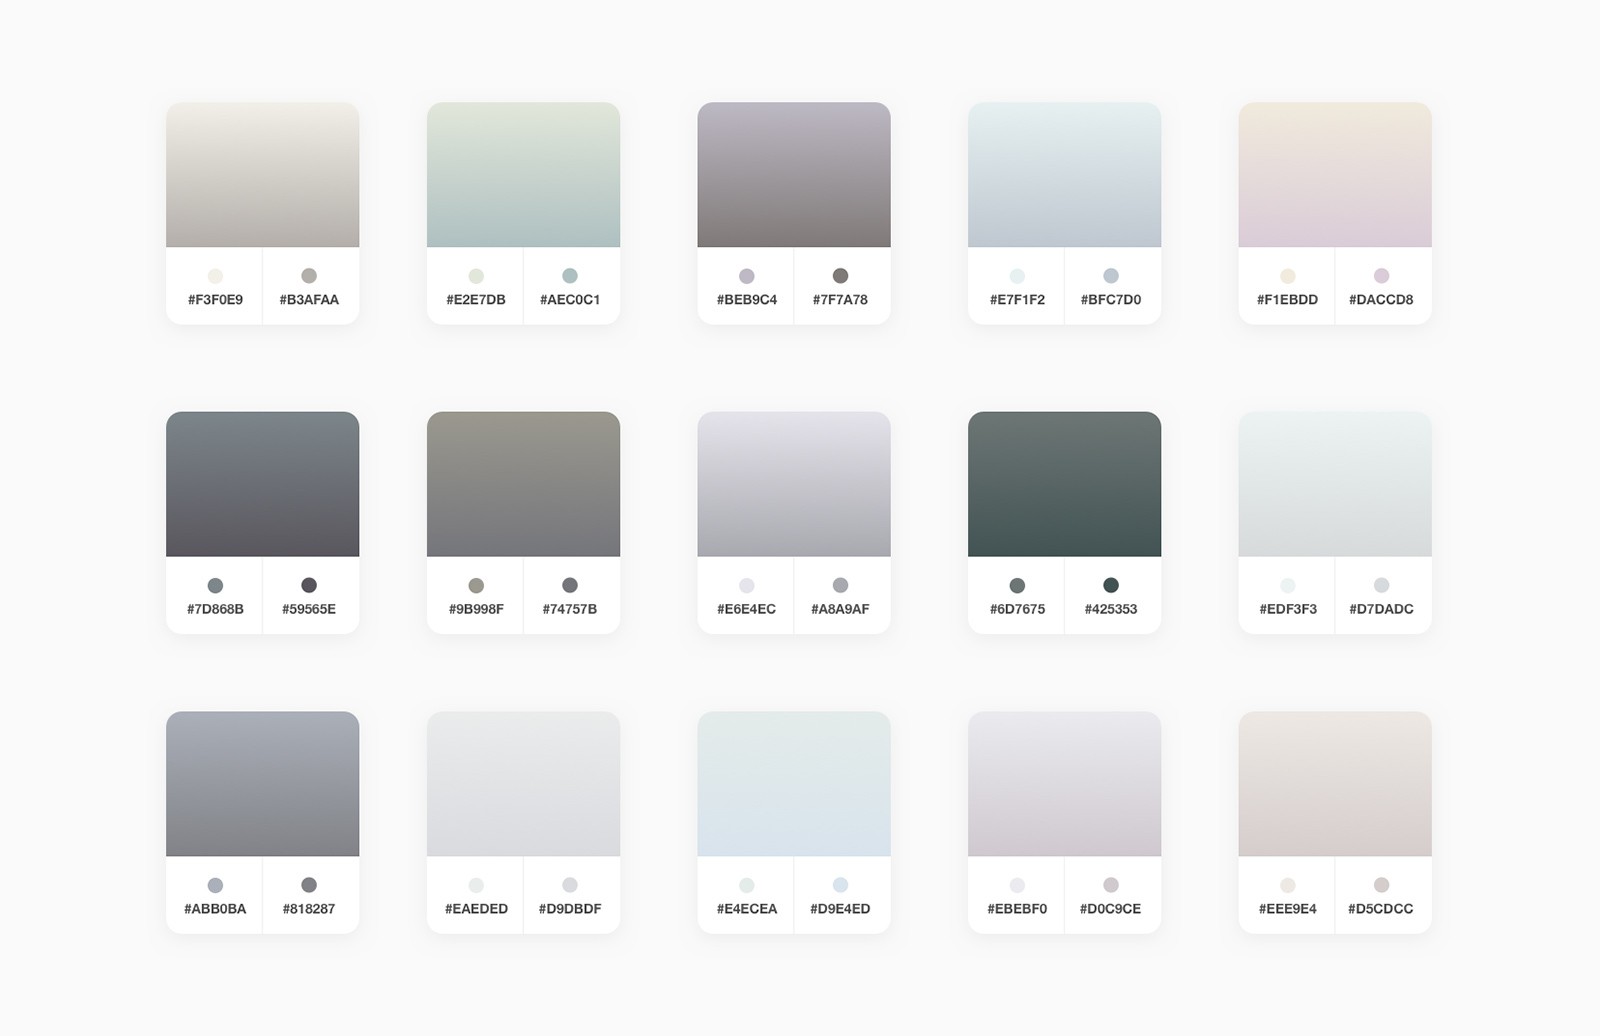Pick the #BEB9C4 color dot

pyautogui.click(x=747, y=276)
